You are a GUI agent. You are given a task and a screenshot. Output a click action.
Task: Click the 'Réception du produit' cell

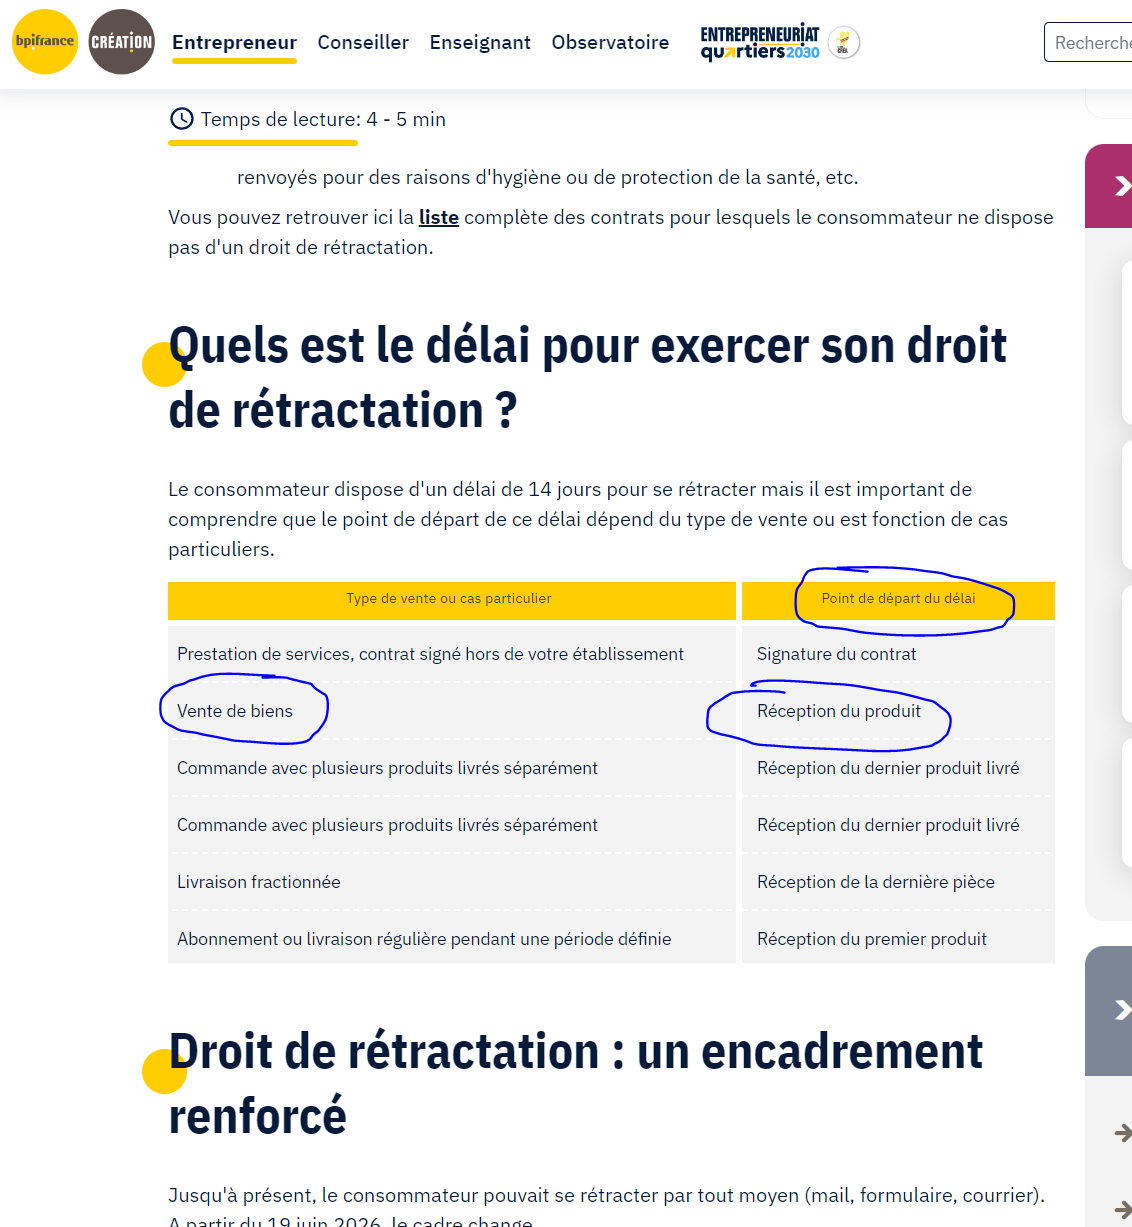[898, 711]
